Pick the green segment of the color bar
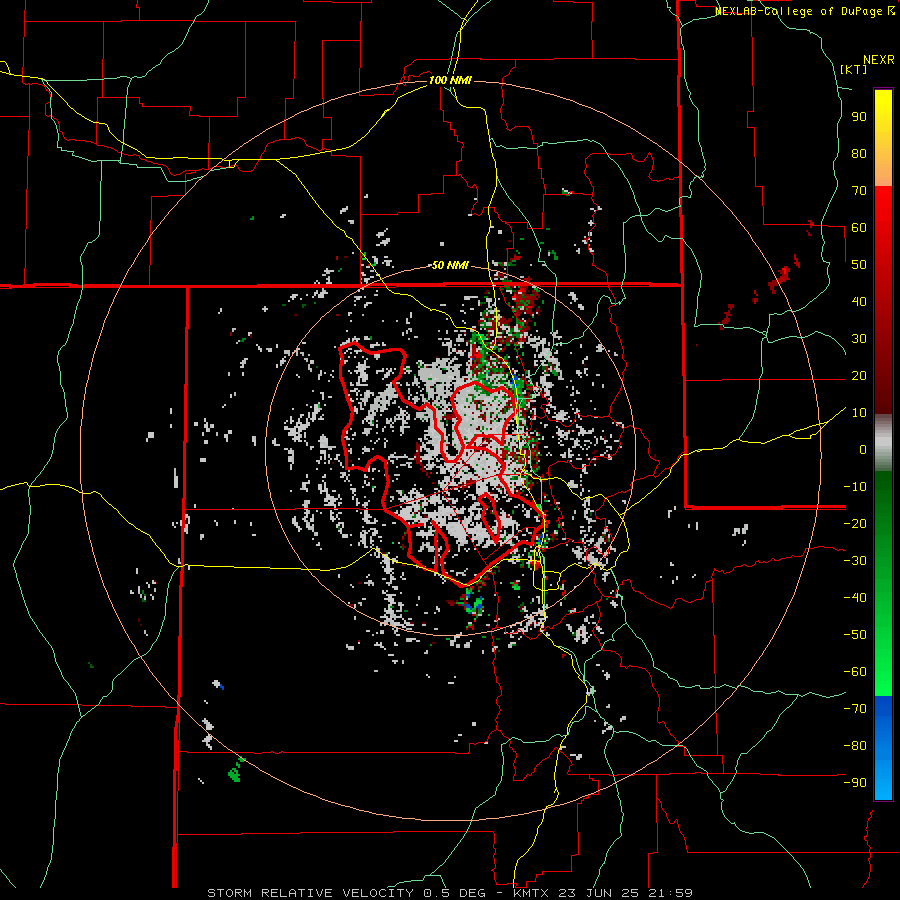This screenshot has height=900, width=900. pyautogui.click(x=883, y=583)
